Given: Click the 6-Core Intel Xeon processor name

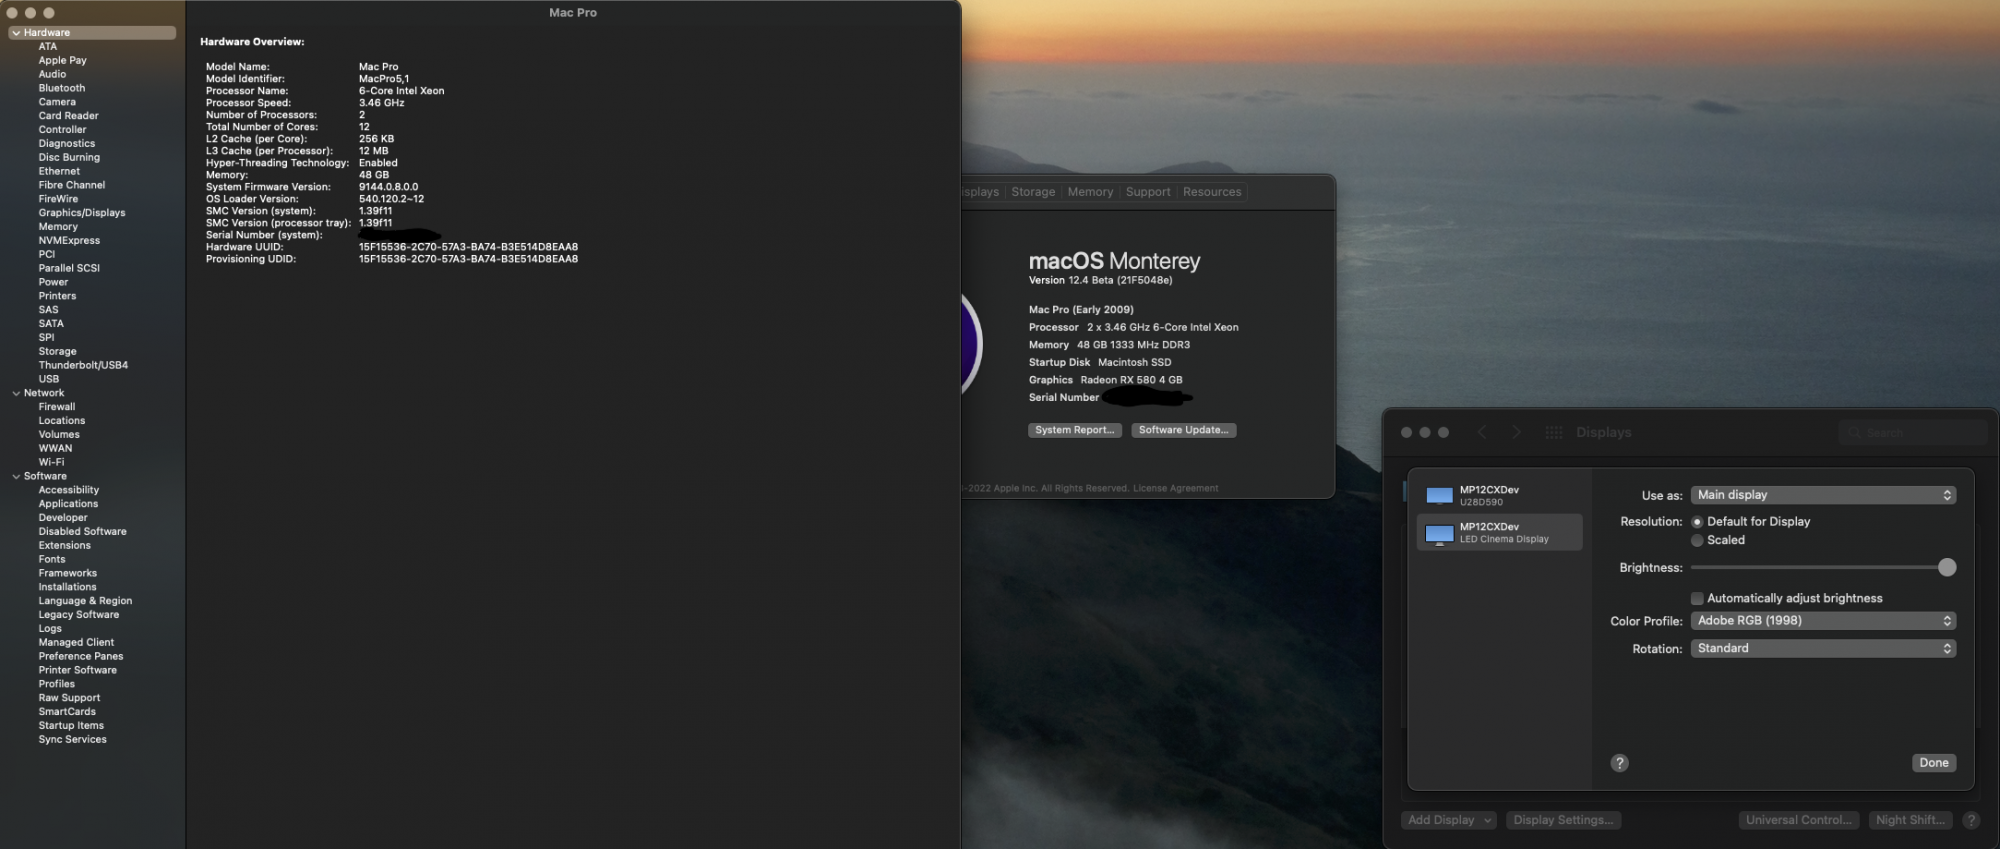Looking at the screenshot, I should pos(402,91).
